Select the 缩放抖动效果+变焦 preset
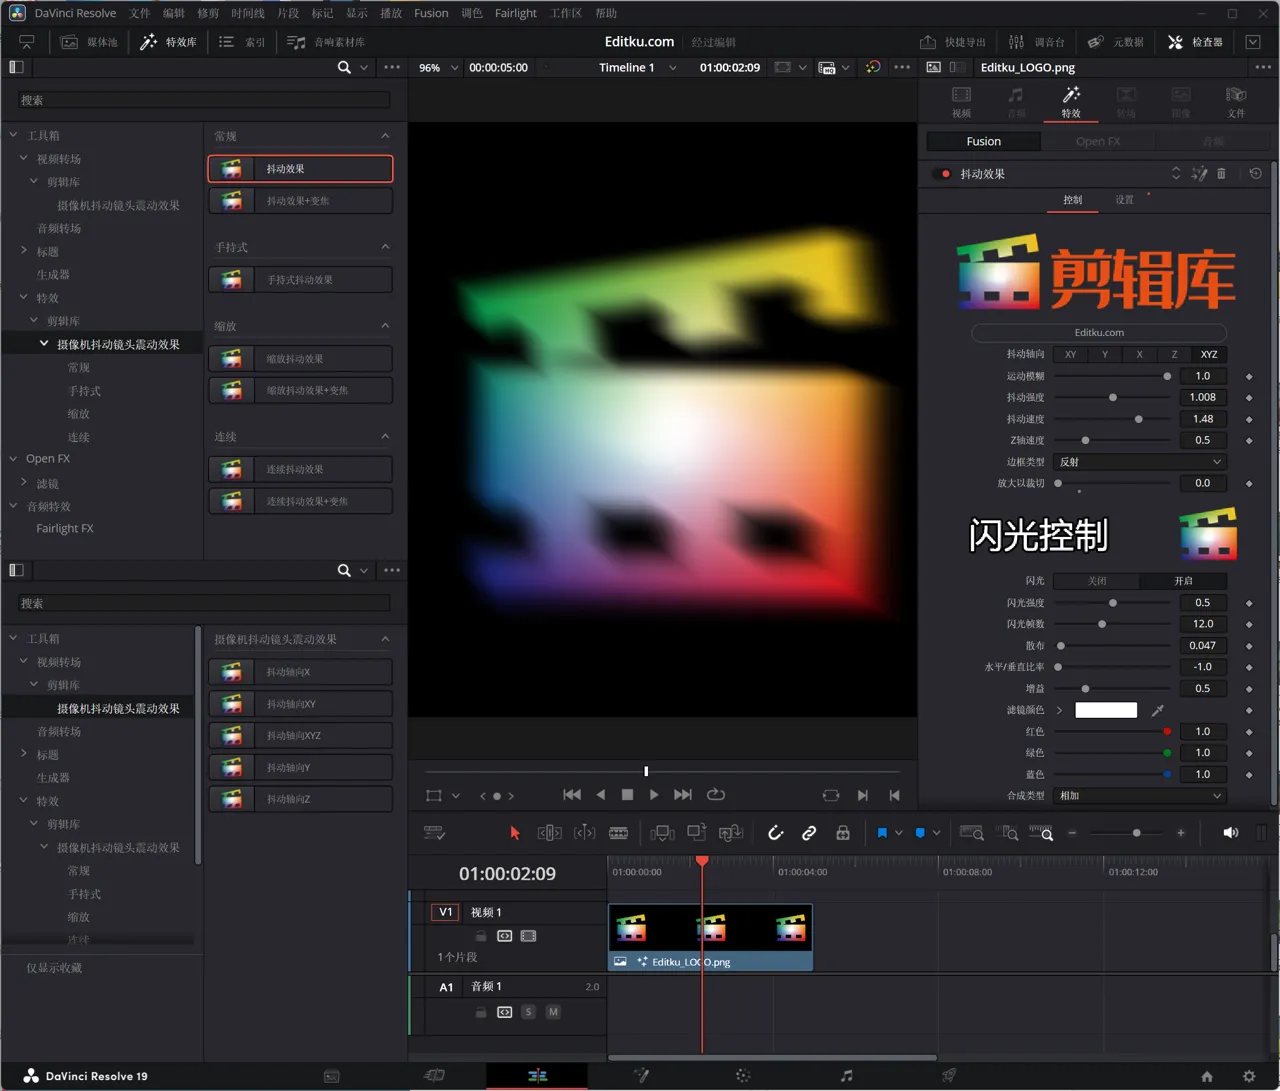 coord(300,390)
